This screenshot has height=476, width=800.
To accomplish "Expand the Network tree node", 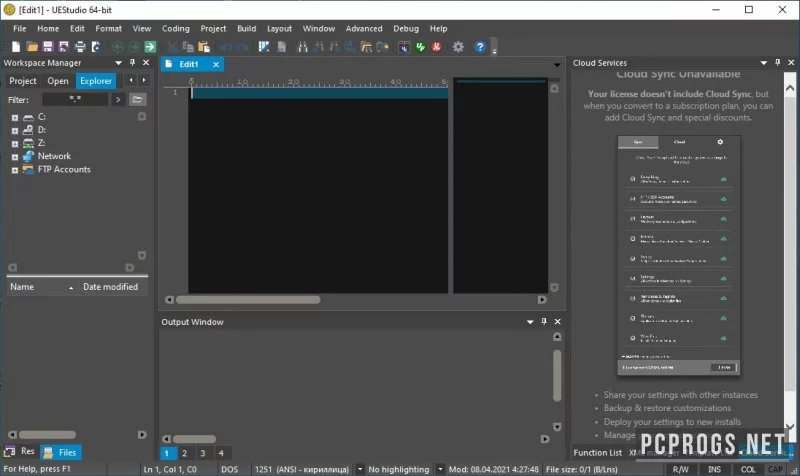I will tap(15, 157).
